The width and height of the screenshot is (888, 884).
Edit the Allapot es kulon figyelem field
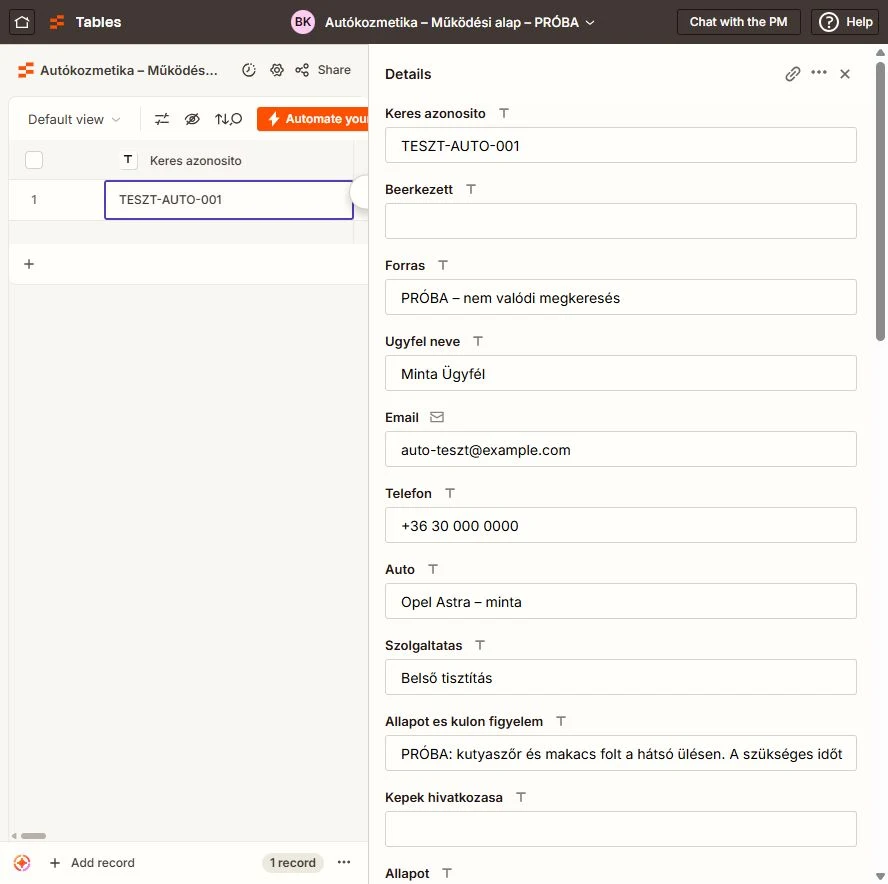point(621,753)
